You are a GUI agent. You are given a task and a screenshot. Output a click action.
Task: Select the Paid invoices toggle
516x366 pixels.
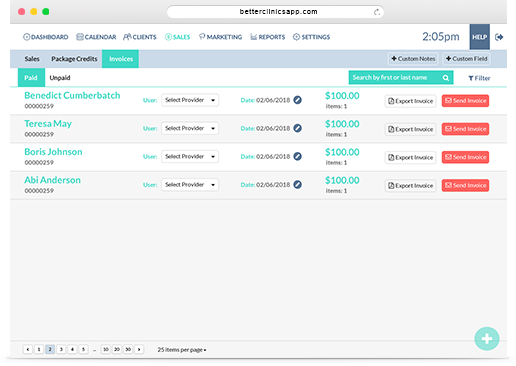pyautogui.click(x=31, y=78)
